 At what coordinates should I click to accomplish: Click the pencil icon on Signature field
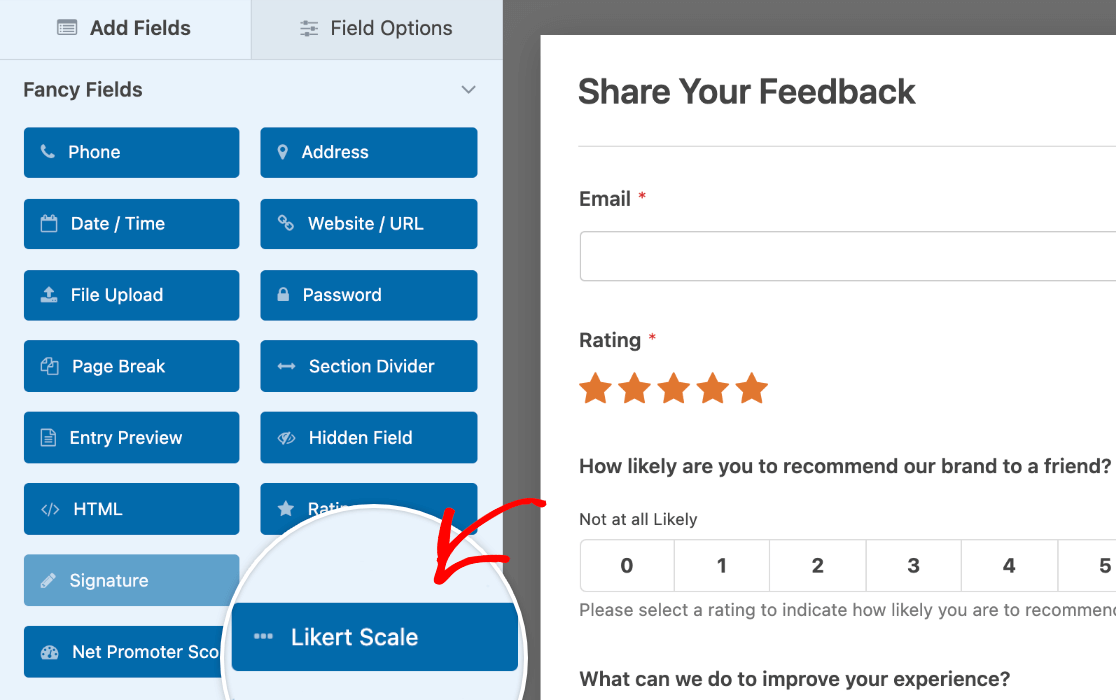click(48, 581)
